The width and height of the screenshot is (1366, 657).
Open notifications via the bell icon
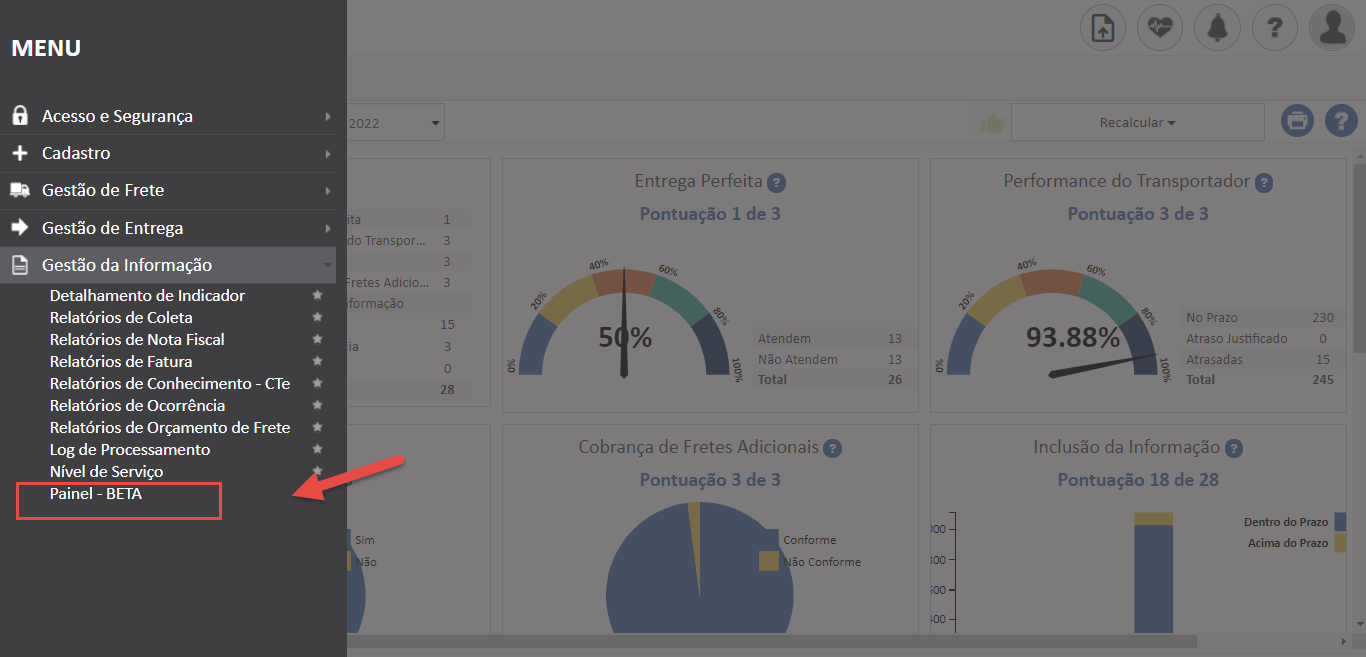click(1217, 27)
